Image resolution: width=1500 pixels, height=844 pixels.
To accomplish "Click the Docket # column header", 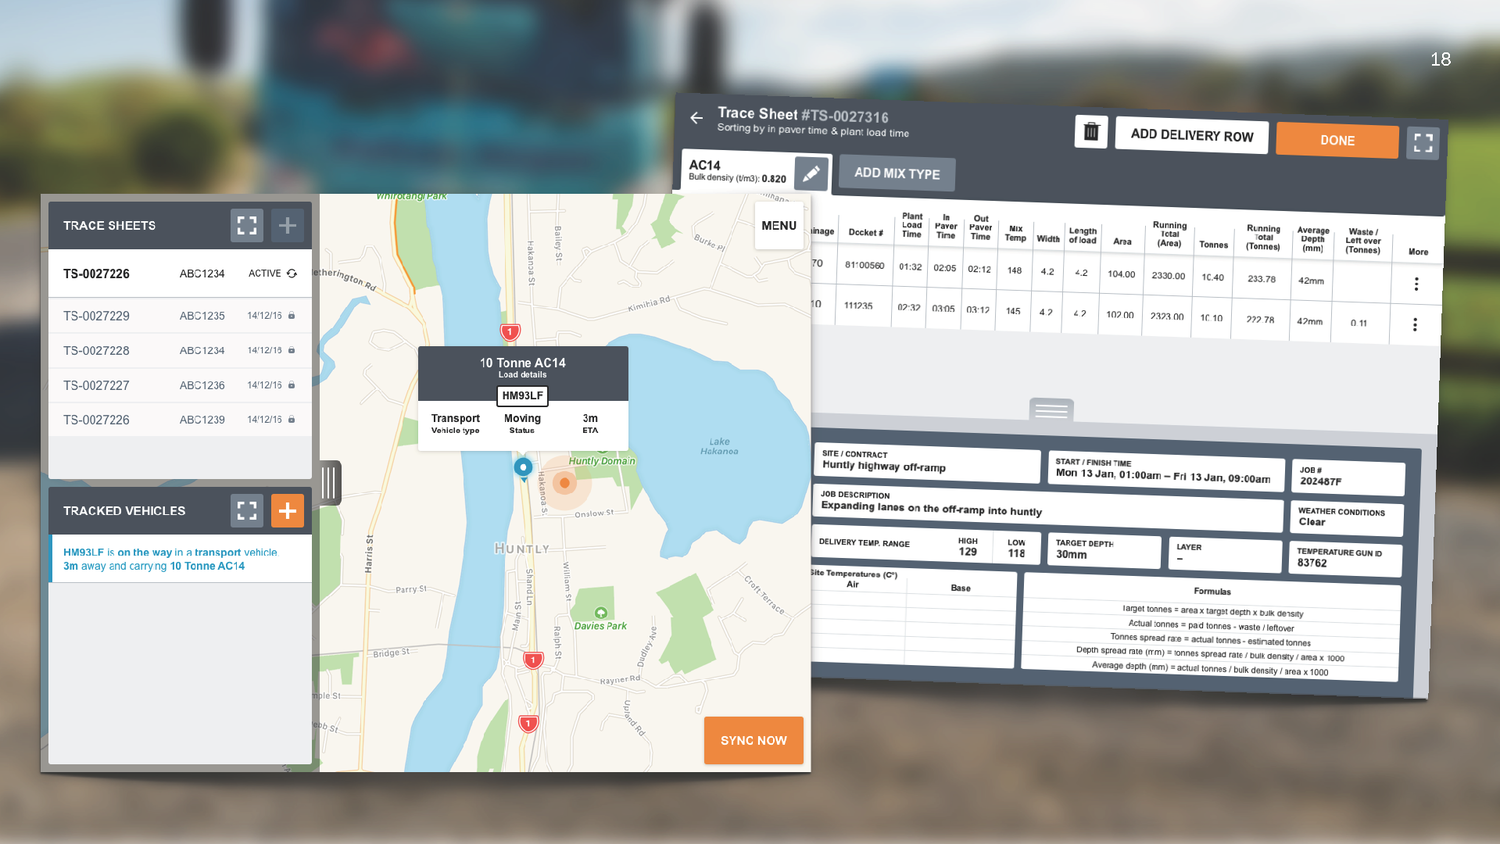I will [866, 232].
